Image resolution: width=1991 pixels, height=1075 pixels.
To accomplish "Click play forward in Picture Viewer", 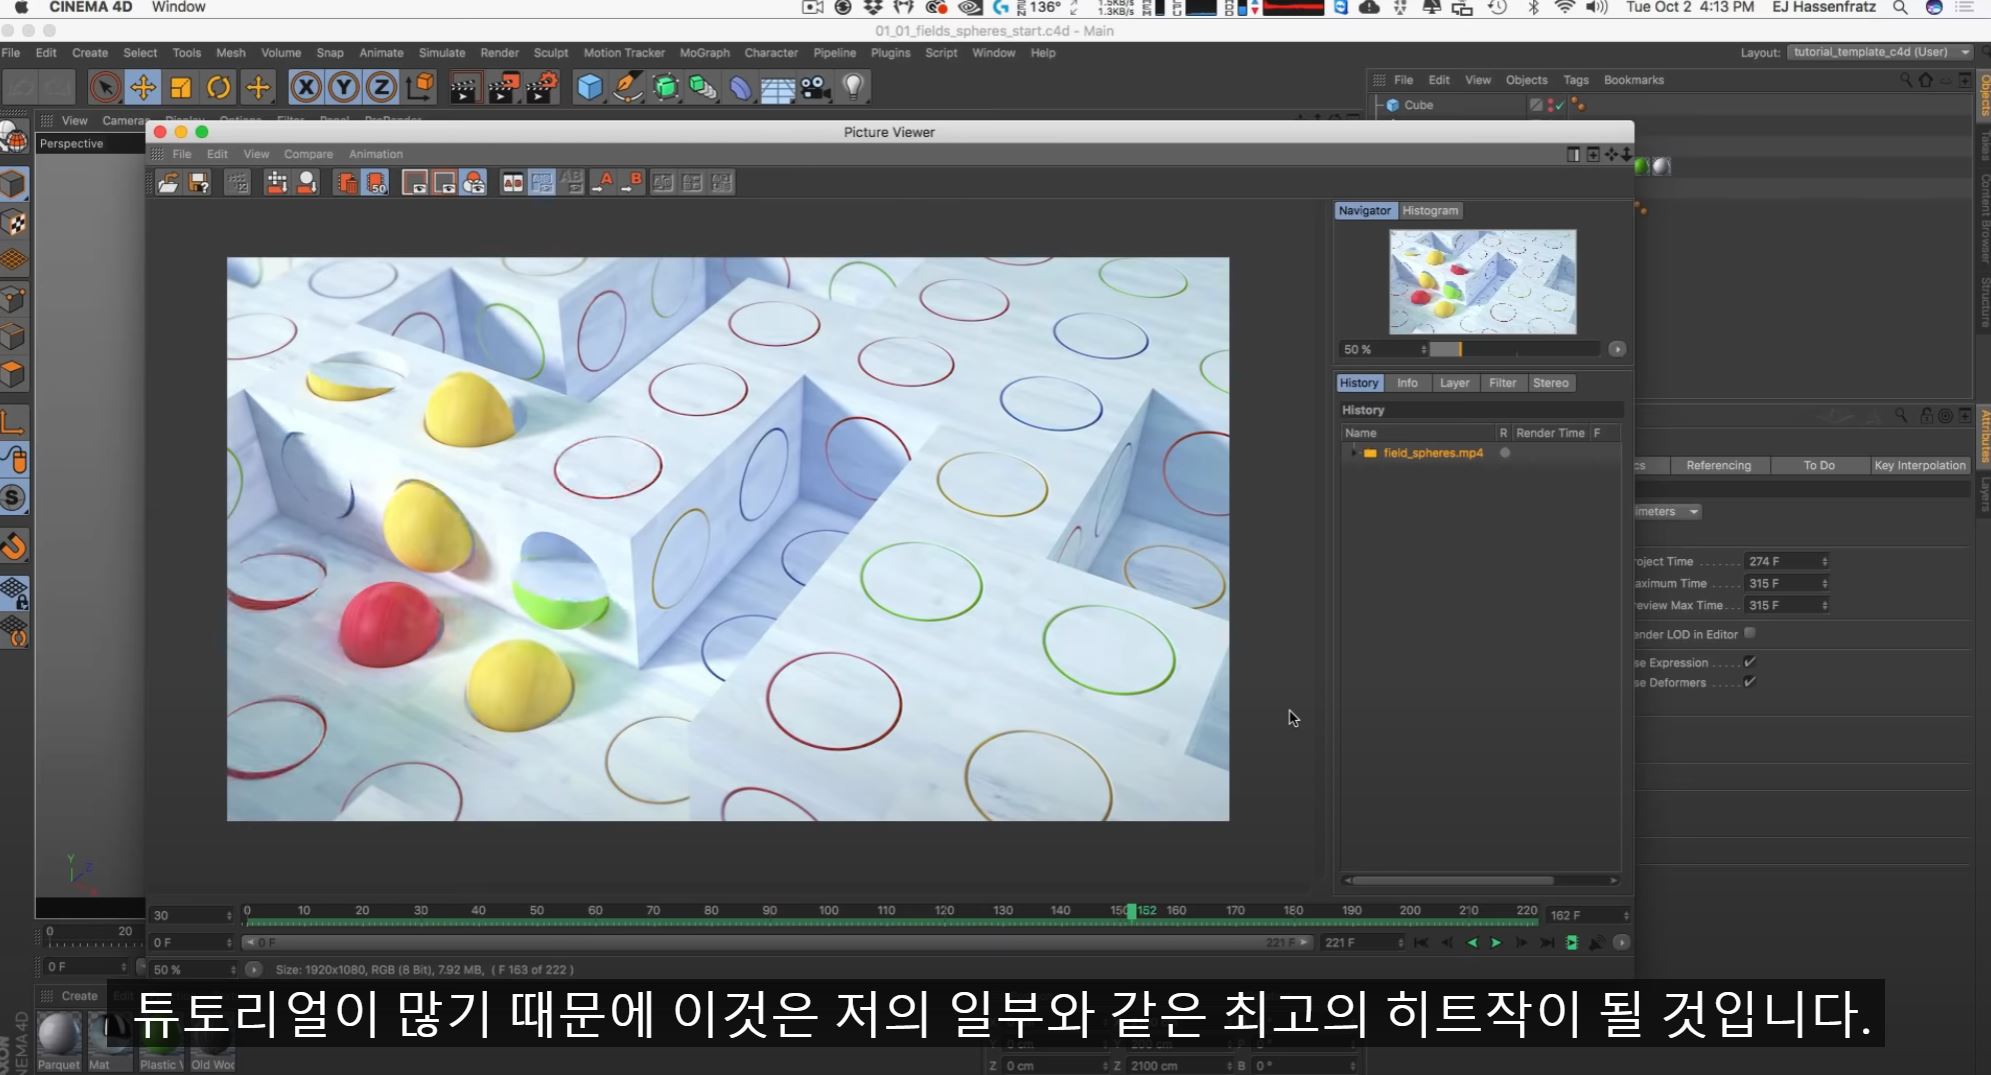I will pos(1496,943).
